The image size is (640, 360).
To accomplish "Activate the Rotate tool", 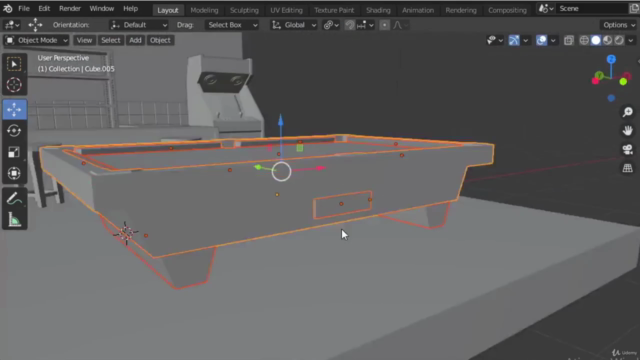I will tap(14, 131).
